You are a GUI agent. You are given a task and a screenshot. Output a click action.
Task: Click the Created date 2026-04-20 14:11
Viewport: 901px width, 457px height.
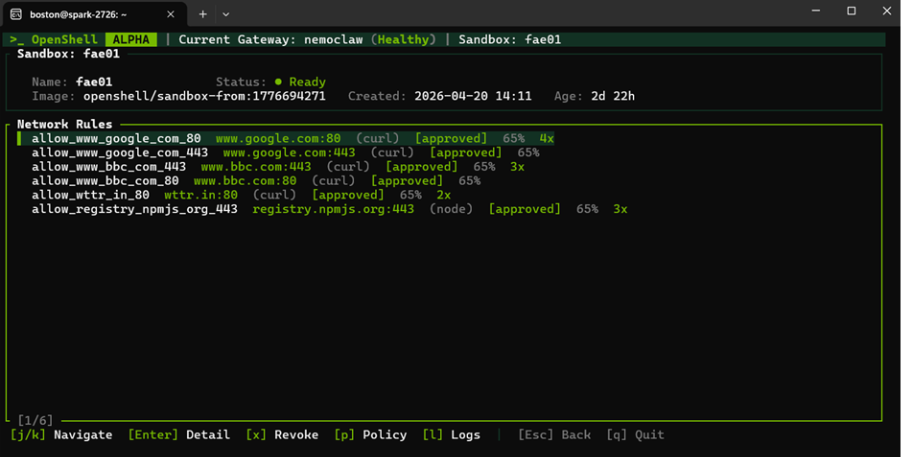[473, 96]
